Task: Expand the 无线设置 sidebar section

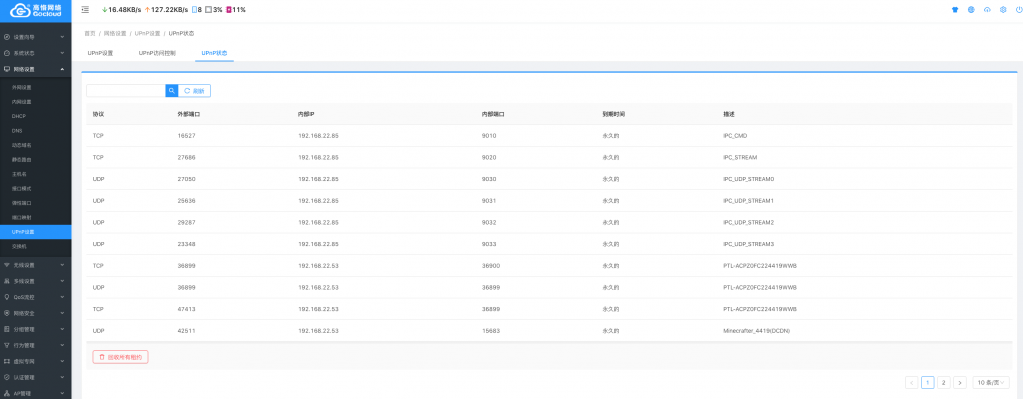Action: [x=35, y=265]
